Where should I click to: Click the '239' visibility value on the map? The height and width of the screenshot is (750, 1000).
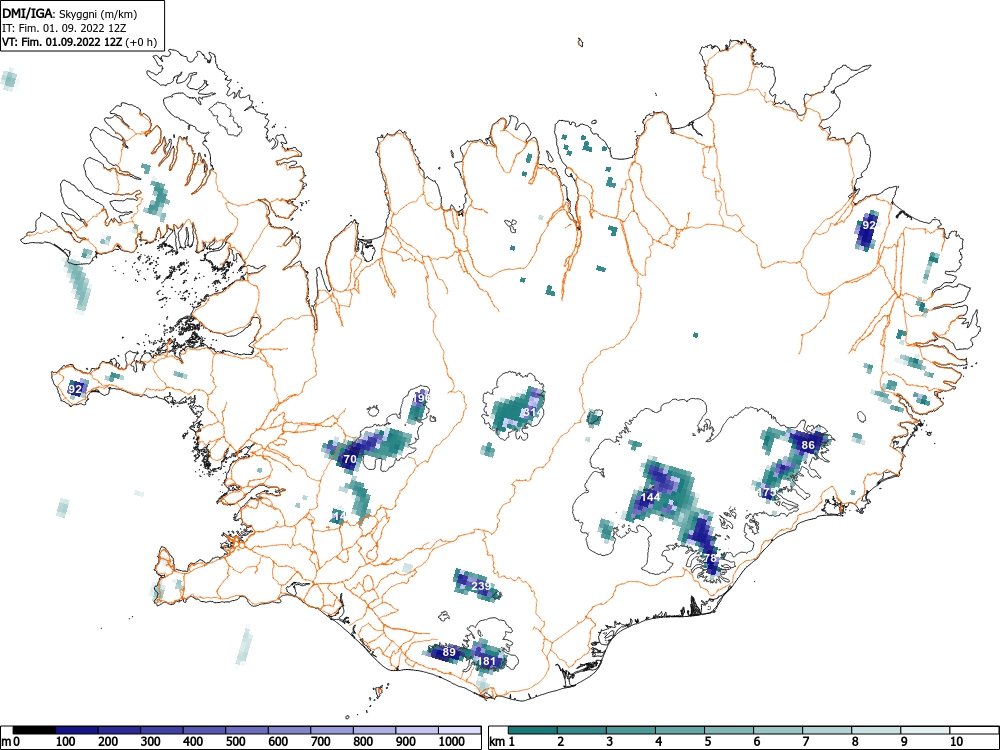click(x=481, y=585)
